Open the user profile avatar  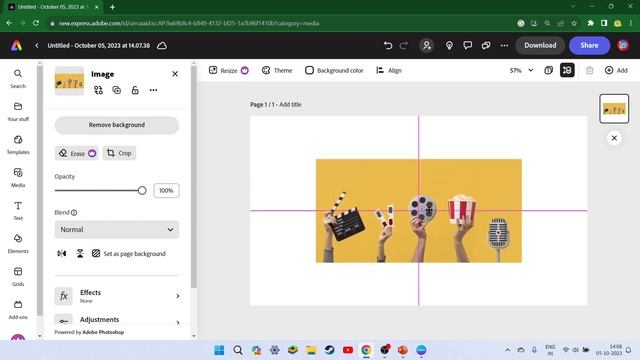coord(623,45)
